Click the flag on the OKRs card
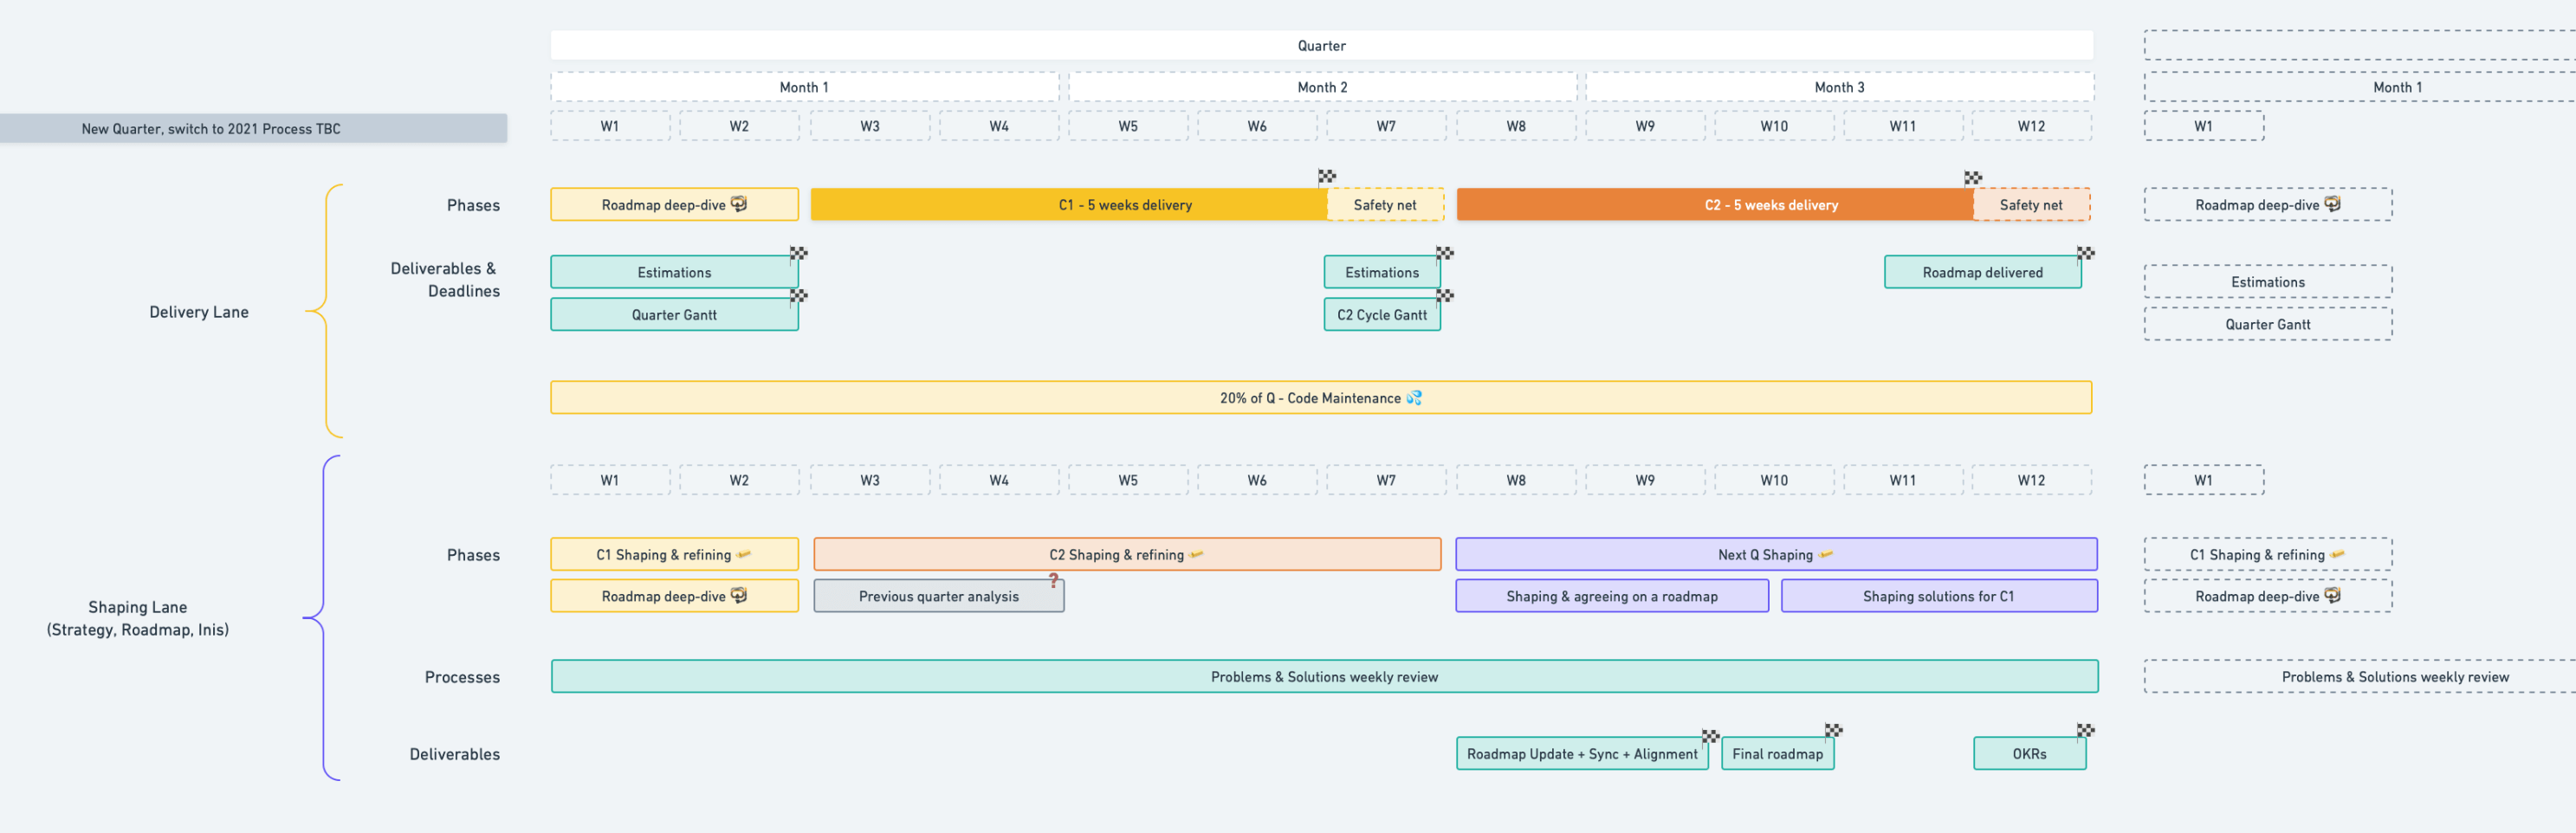The image size is (2576, 833). click(2085, 731)
